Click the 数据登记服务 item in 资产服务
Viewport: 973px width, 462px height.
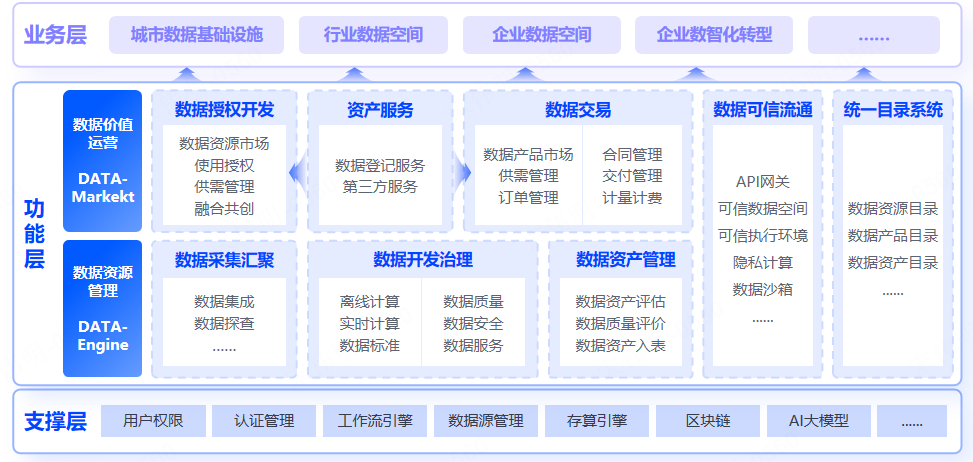380,165
